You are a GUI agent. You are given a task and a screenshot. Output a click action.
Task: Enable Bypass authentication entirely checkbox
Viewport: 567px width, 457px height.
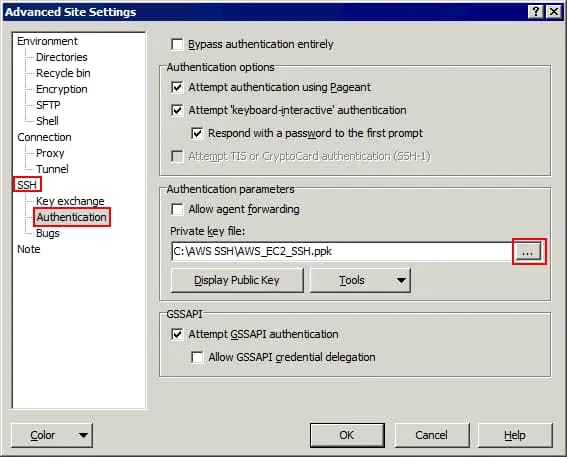pos(177,44)
